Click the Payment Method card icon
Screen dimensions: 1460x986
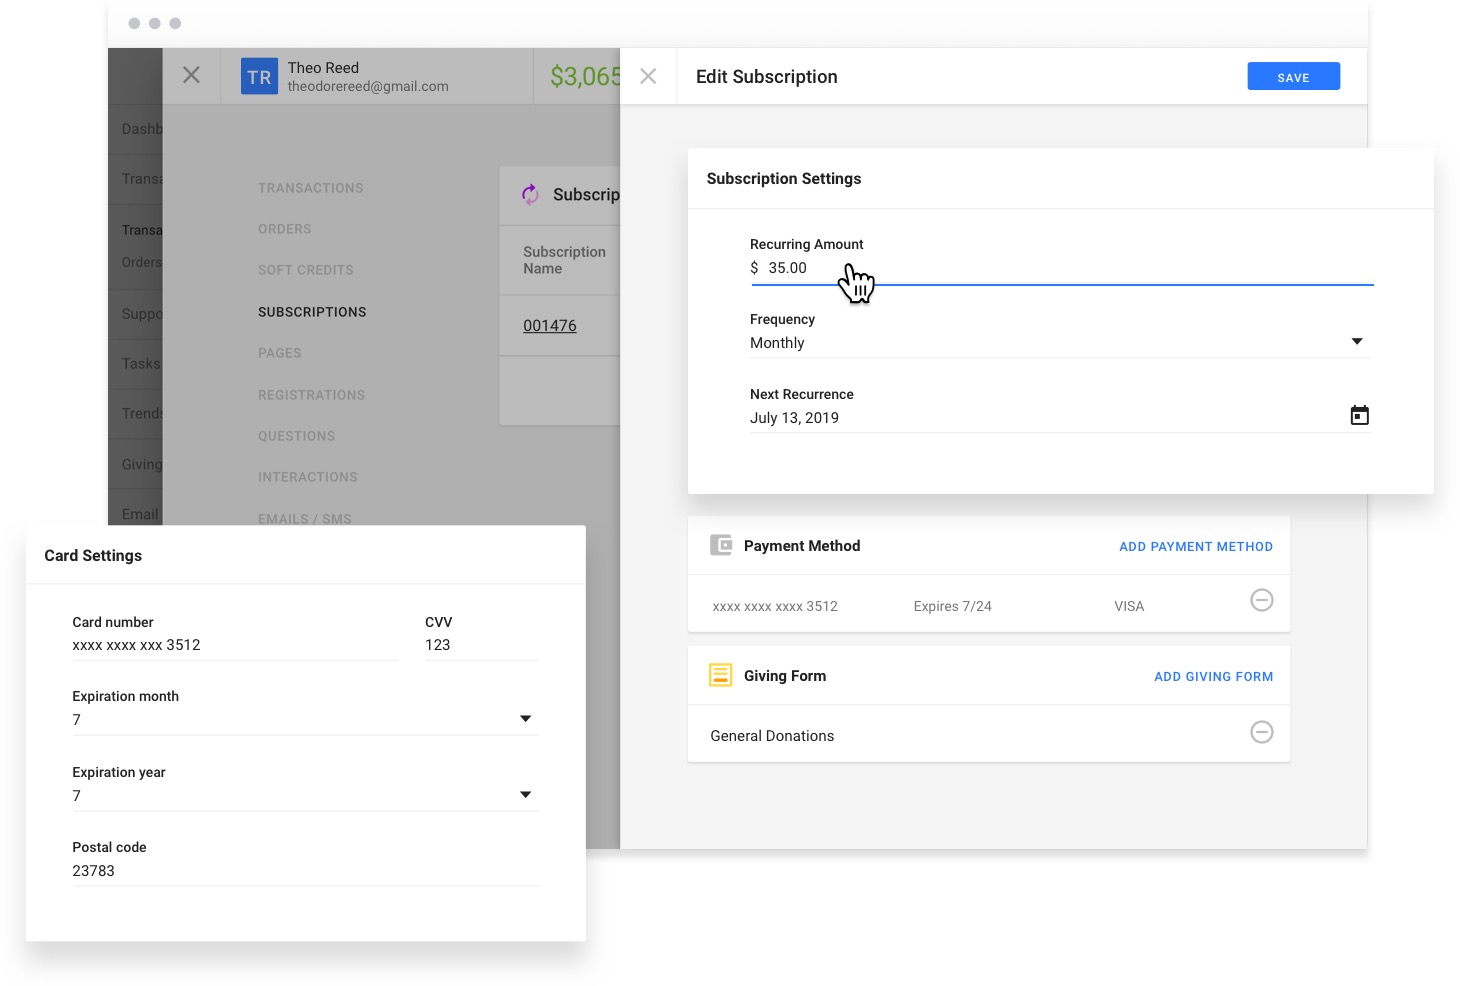(x=720, y=545)
